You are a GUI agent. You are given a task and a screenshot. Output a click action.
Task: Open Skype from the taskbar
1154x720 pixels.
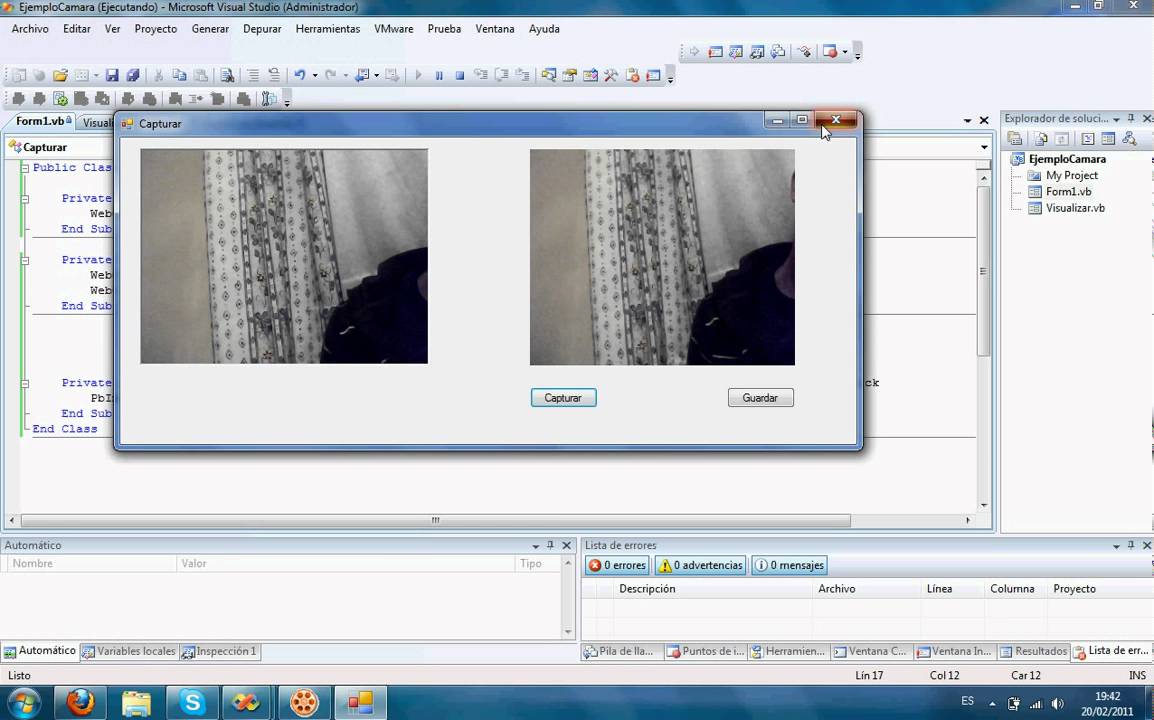point(191,702)
